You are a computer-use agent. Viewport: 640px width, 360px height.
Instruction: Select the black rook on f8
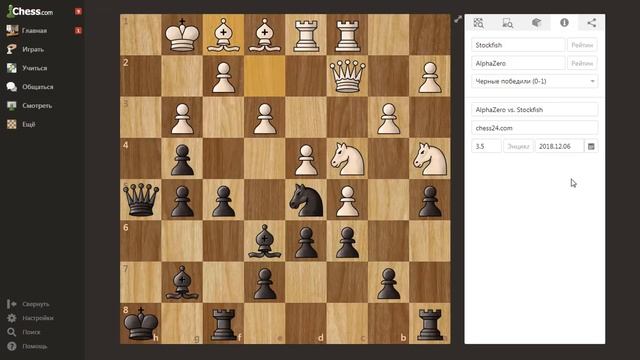(x=223, y=323)
